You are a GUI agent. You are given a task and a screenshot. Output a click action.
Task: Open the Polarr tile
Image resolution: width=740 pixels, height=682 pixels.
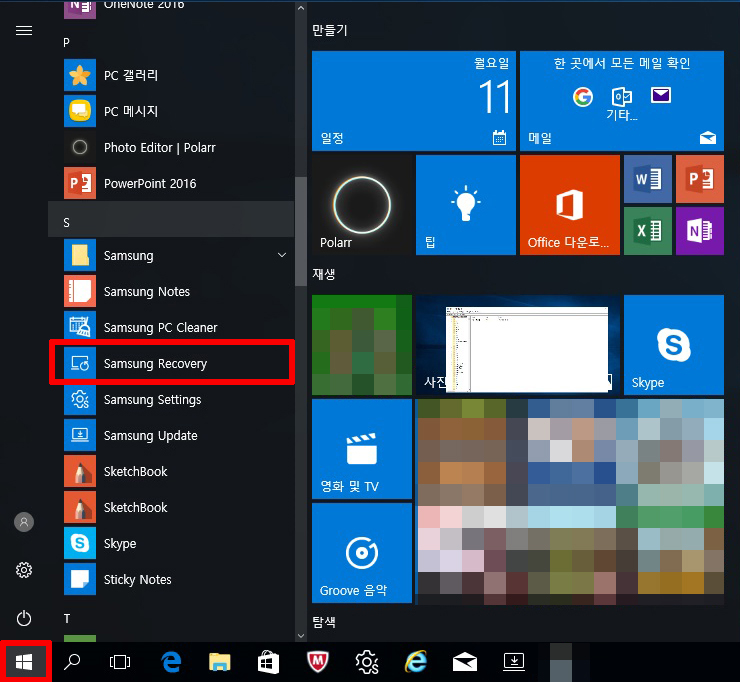(362, 205)
